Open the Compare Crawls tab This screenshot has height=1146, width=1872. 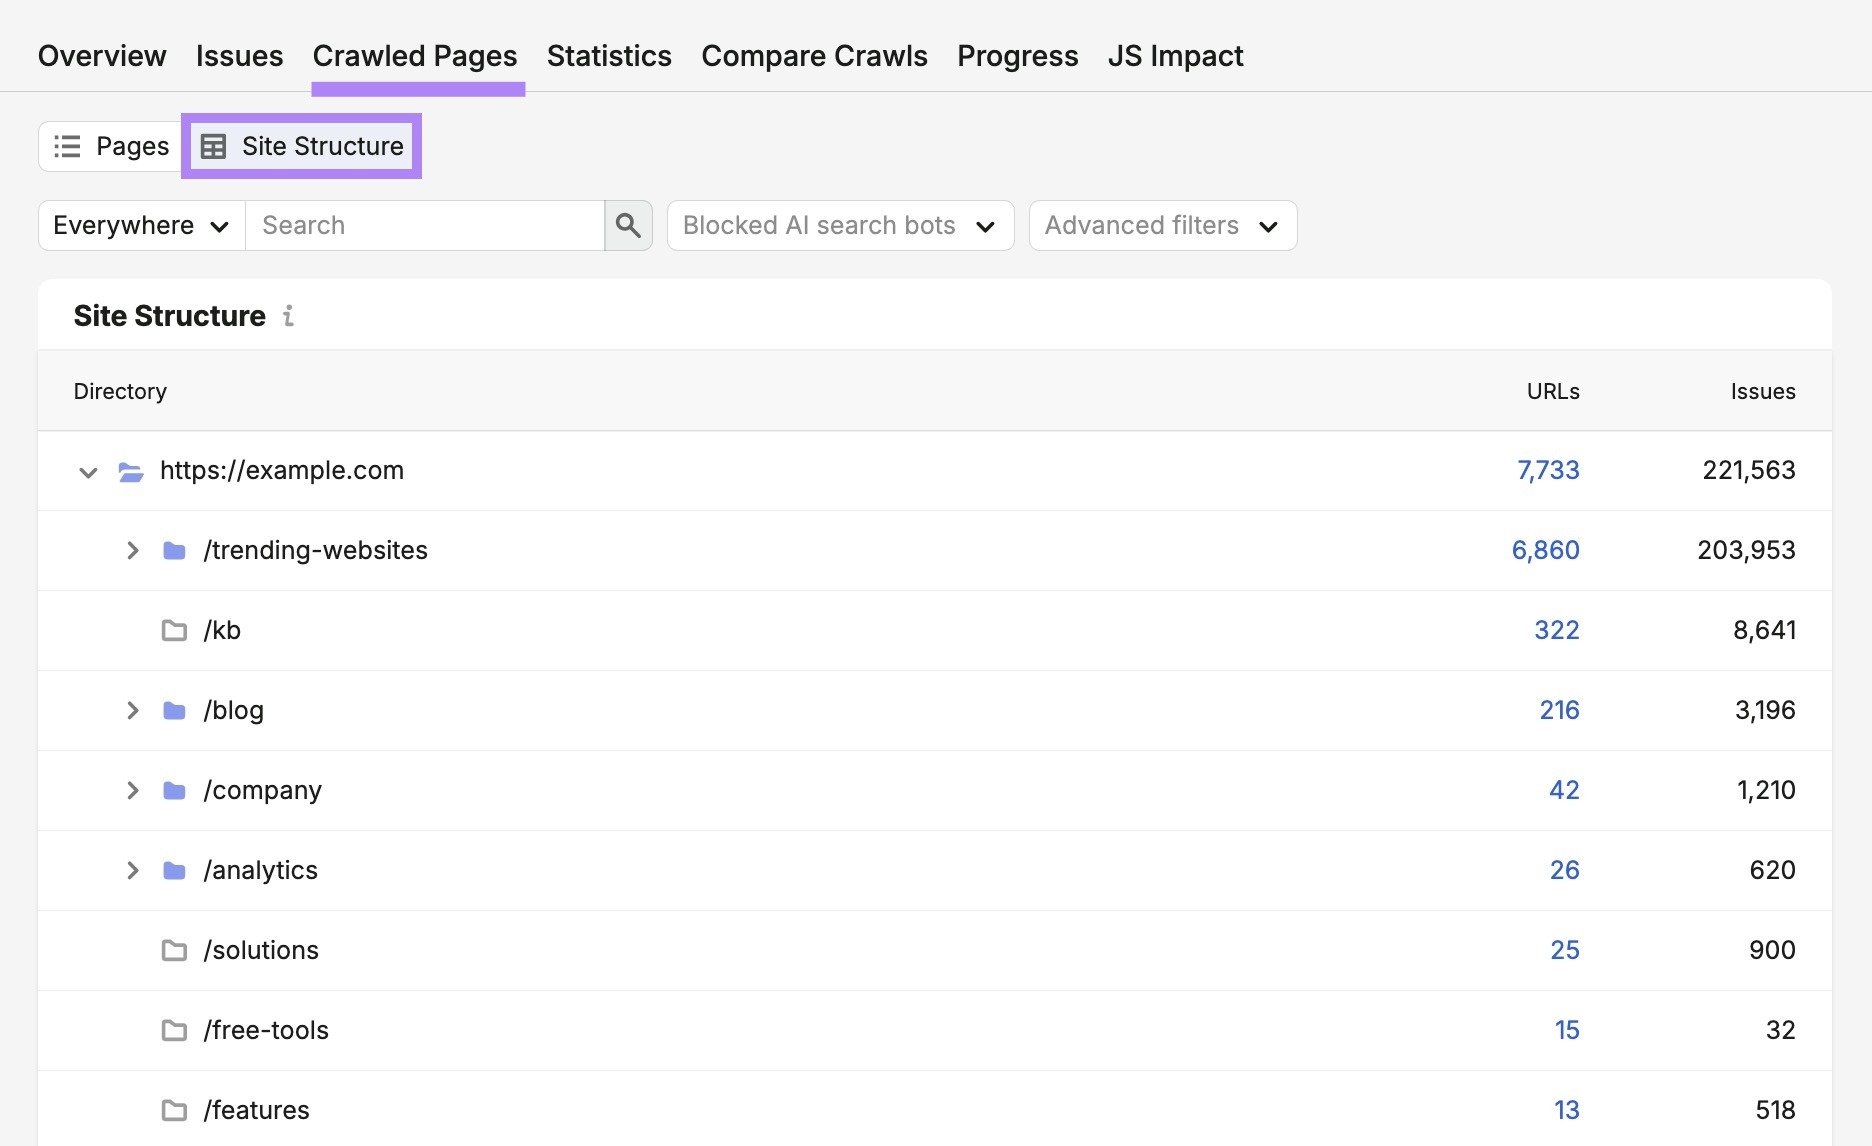coord(814,56)
